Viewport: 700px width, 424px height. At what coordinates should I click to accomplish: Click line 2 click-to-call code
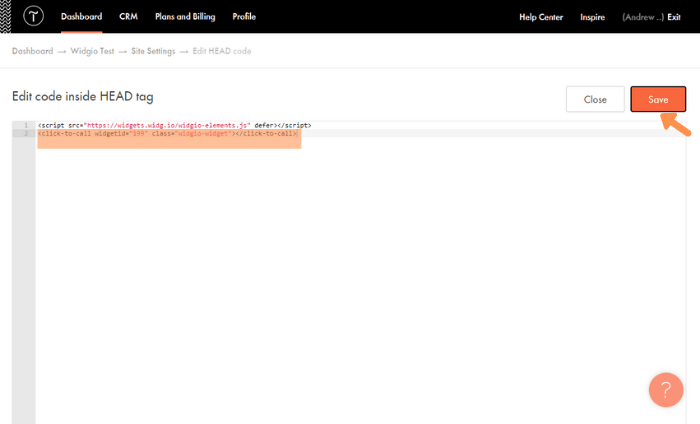click(167, 133)
